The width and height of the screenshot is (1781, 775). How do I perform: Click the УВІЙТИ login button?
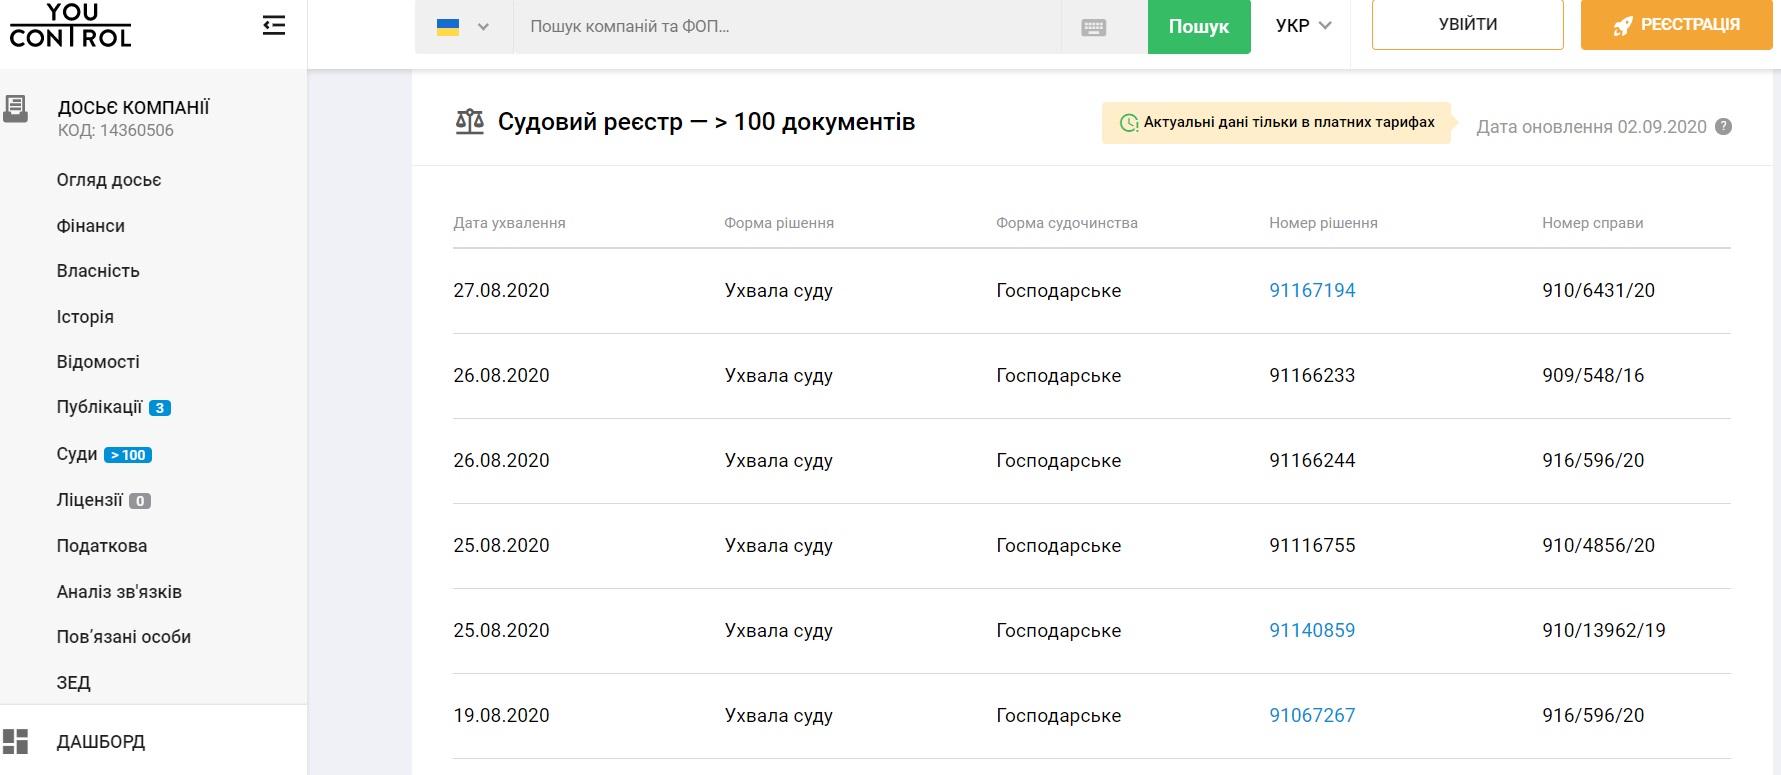coord(1467,25)
